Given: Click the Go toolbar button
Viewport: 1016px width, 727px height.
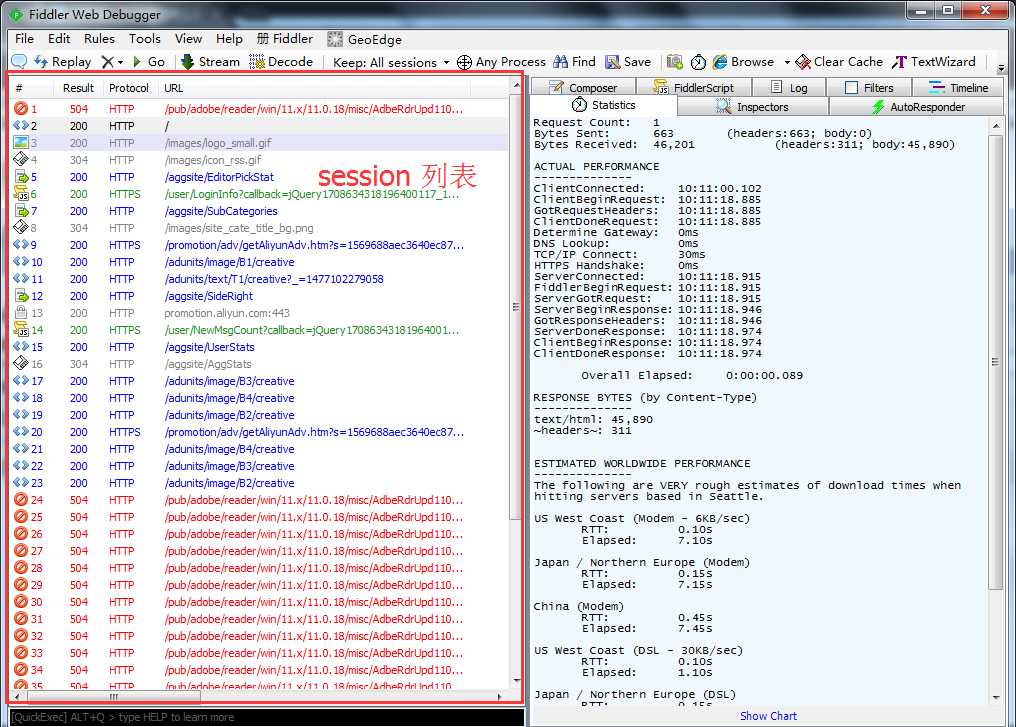Looking at the screenshot, I should tap(149, 62).
